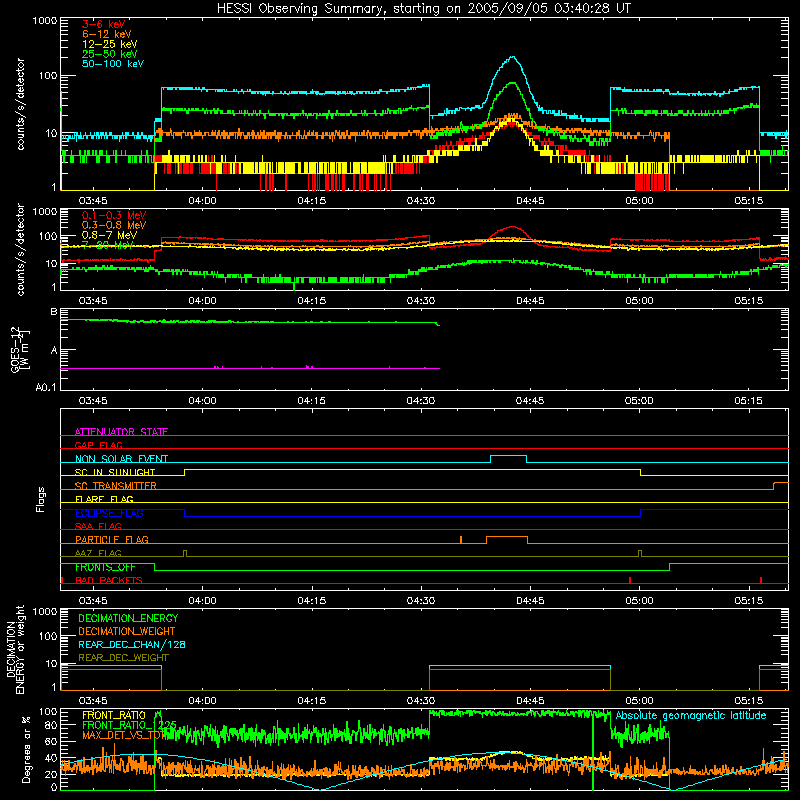
Task: Click the HESSI Observing Summary plot title
Action: click(423, 9)
